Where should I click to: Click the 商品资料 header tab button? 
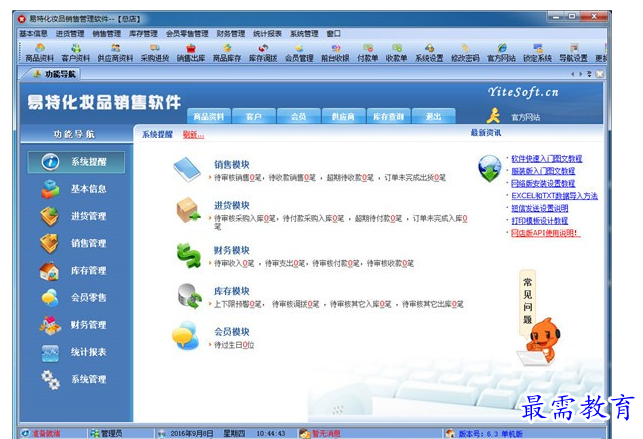209,116
